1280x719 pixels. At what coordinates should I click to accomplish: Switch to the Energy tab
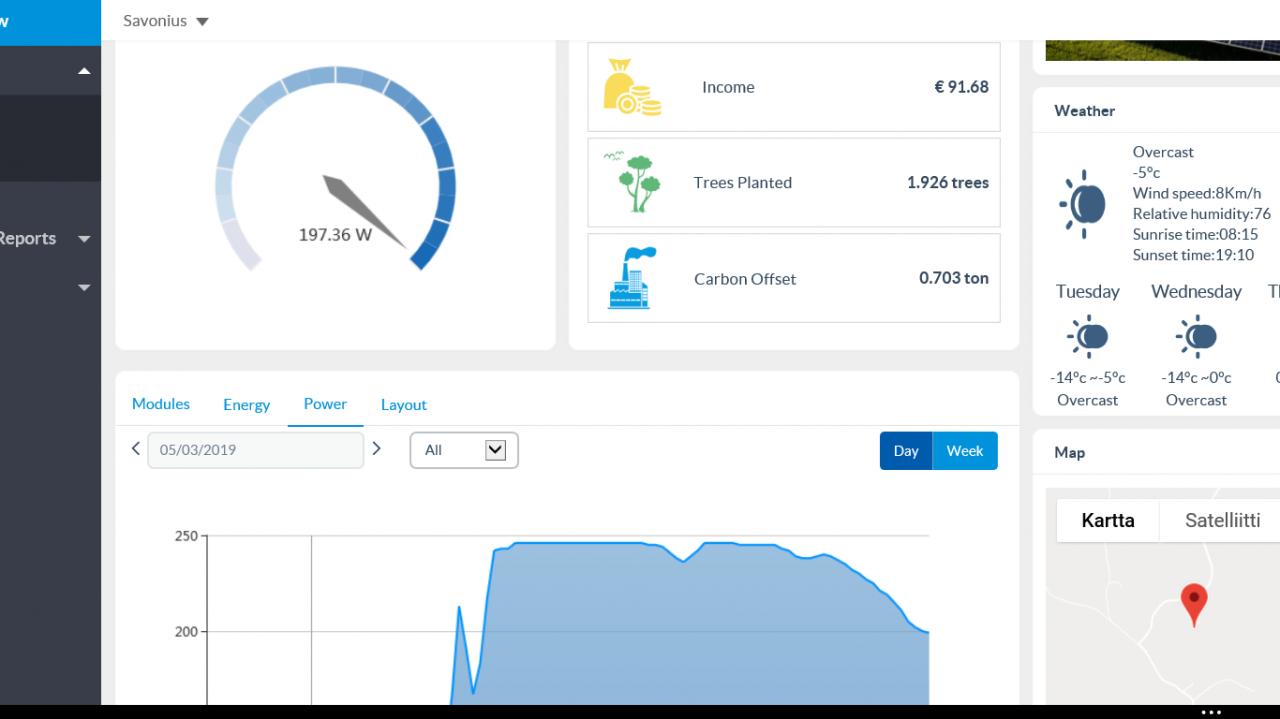click(246, 404)
